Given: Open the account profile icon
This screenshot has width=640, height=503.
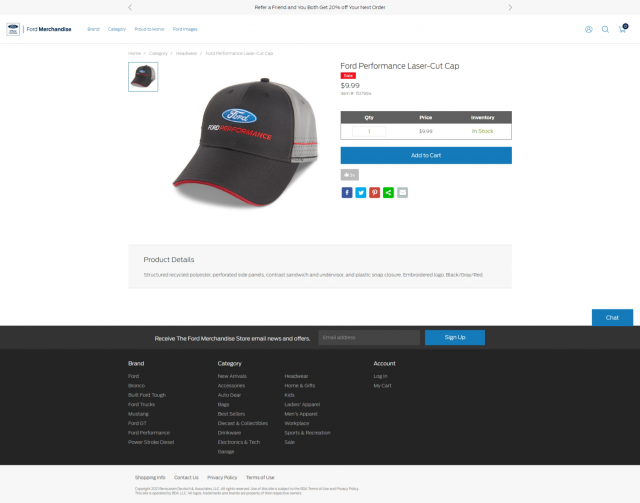Looking at the screenshot, I should click(588, 29).
